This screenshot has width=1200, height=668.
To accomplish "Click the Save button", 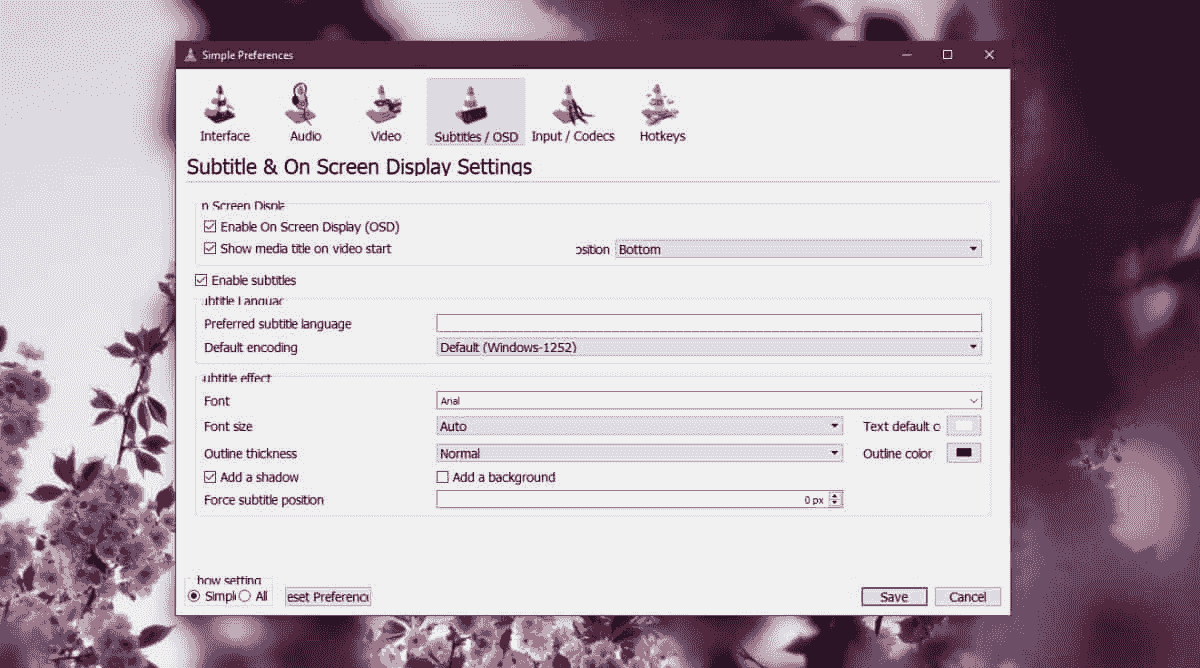I will point(893,597).
